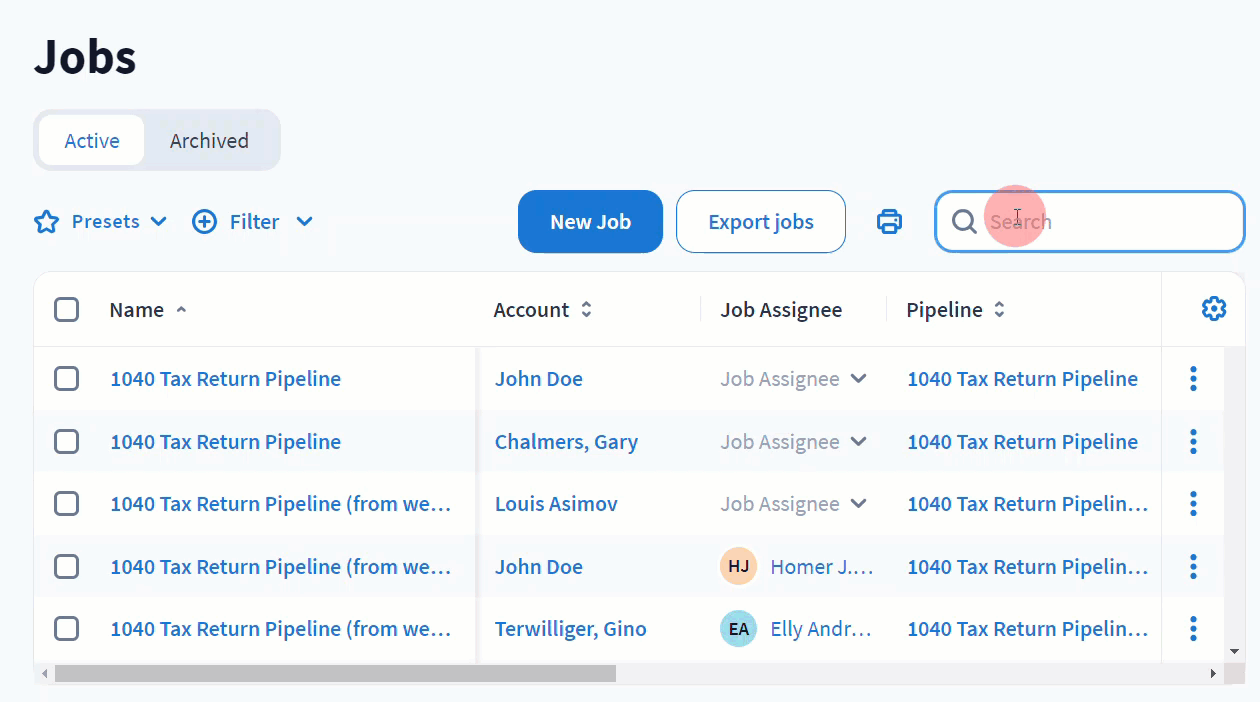This screenshot has width=1260, height=702.
Task: Click the printer icon
Action: click(x=889, y=222)
